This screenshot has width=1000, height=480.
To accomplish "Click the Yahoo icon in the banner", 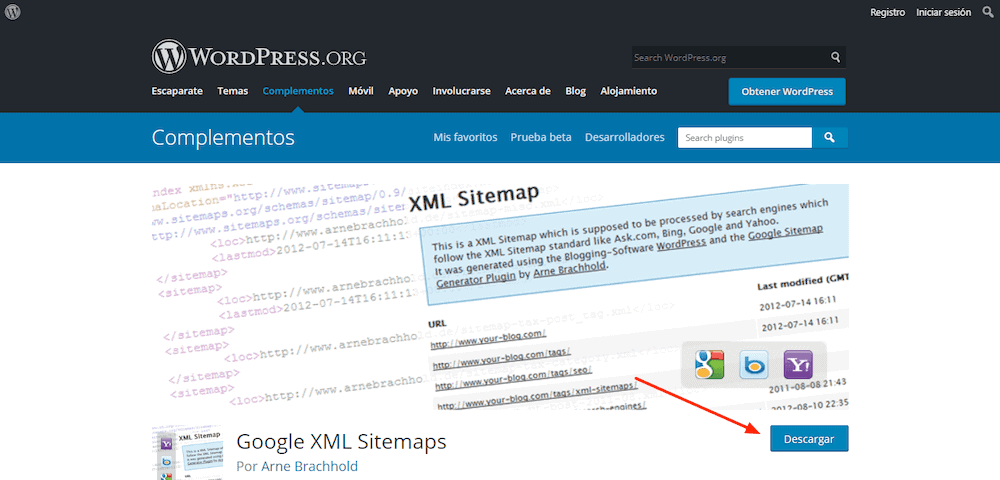I will click(798, 365).
